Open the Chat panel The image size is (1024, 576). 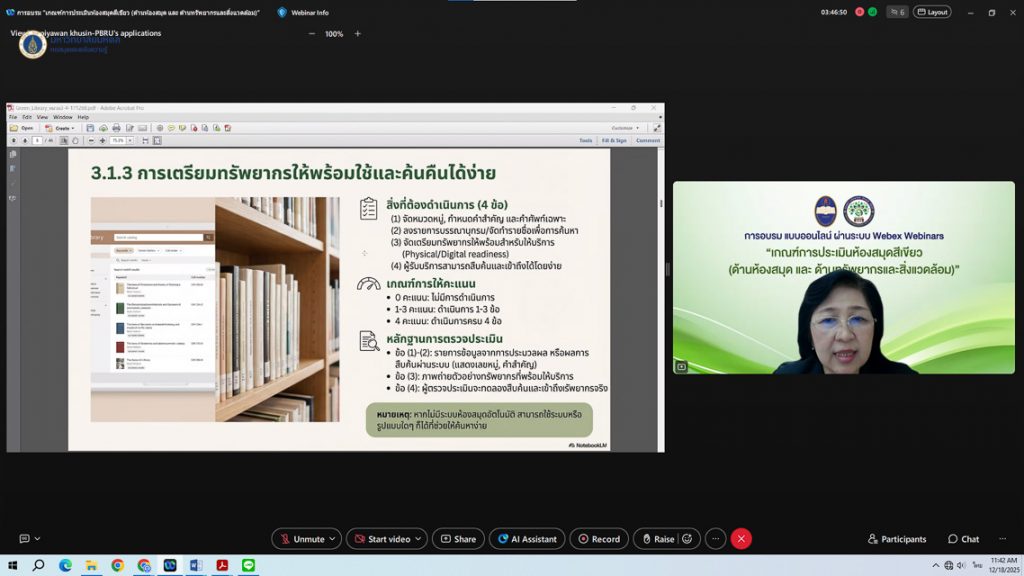(963, 539)
